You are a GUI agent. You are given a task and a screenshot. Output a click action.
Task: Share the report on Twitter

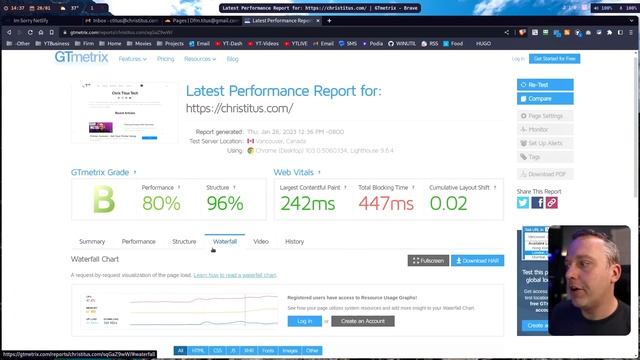coord(523,202)
